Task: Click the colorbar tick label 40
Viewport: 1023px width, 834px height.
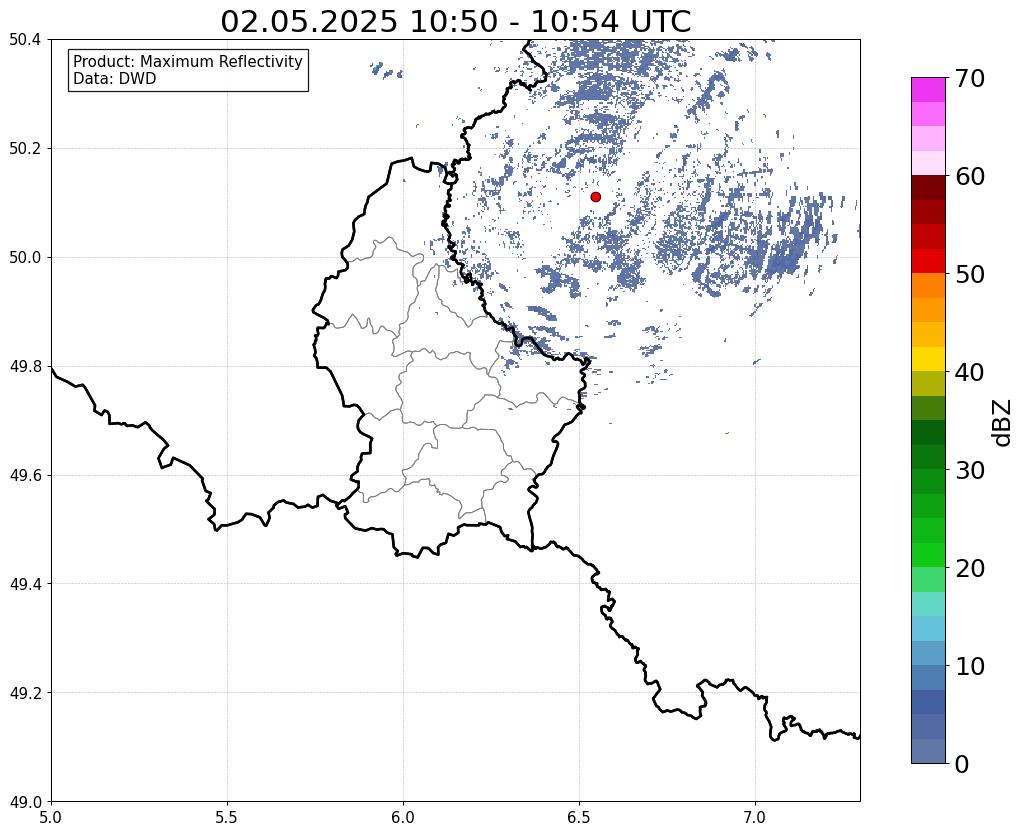Action: click(x=970, y=372)
